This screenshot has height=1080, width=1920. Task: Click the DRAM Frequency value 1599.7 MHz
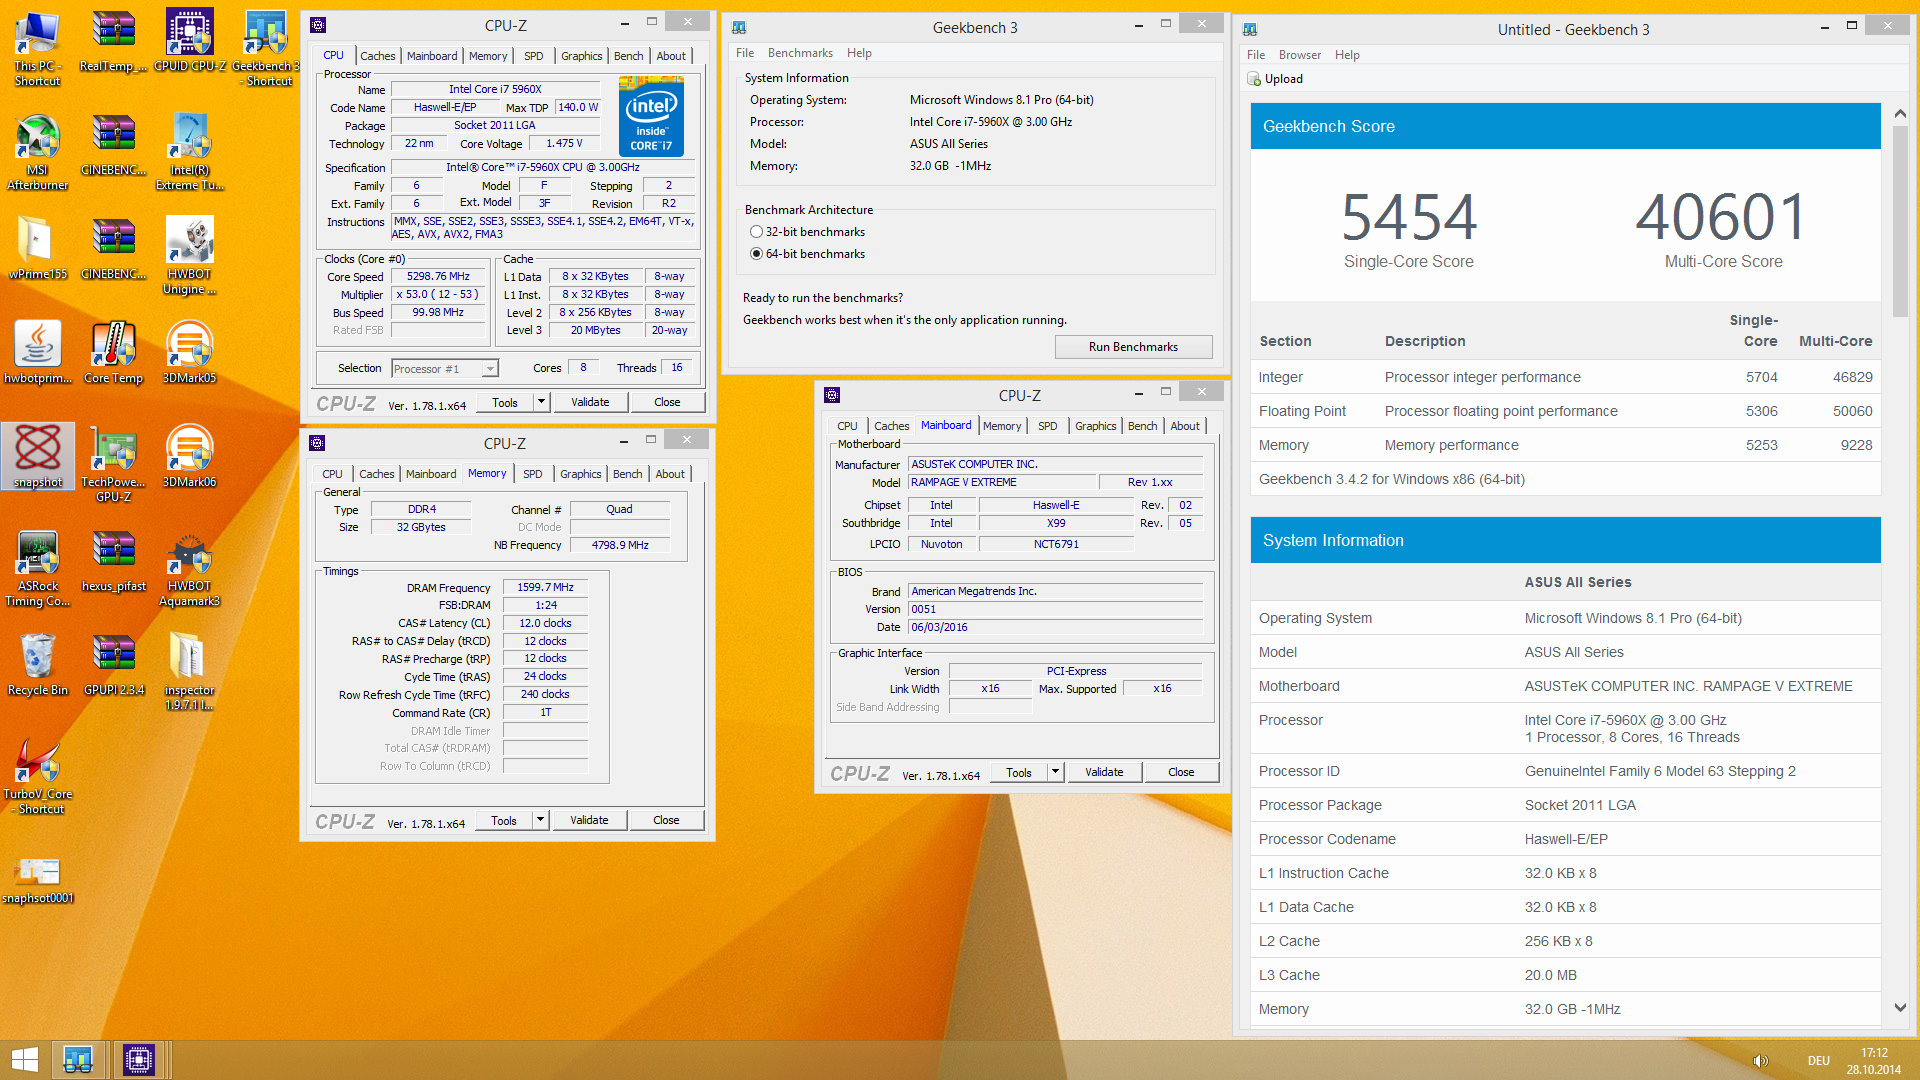545,588
